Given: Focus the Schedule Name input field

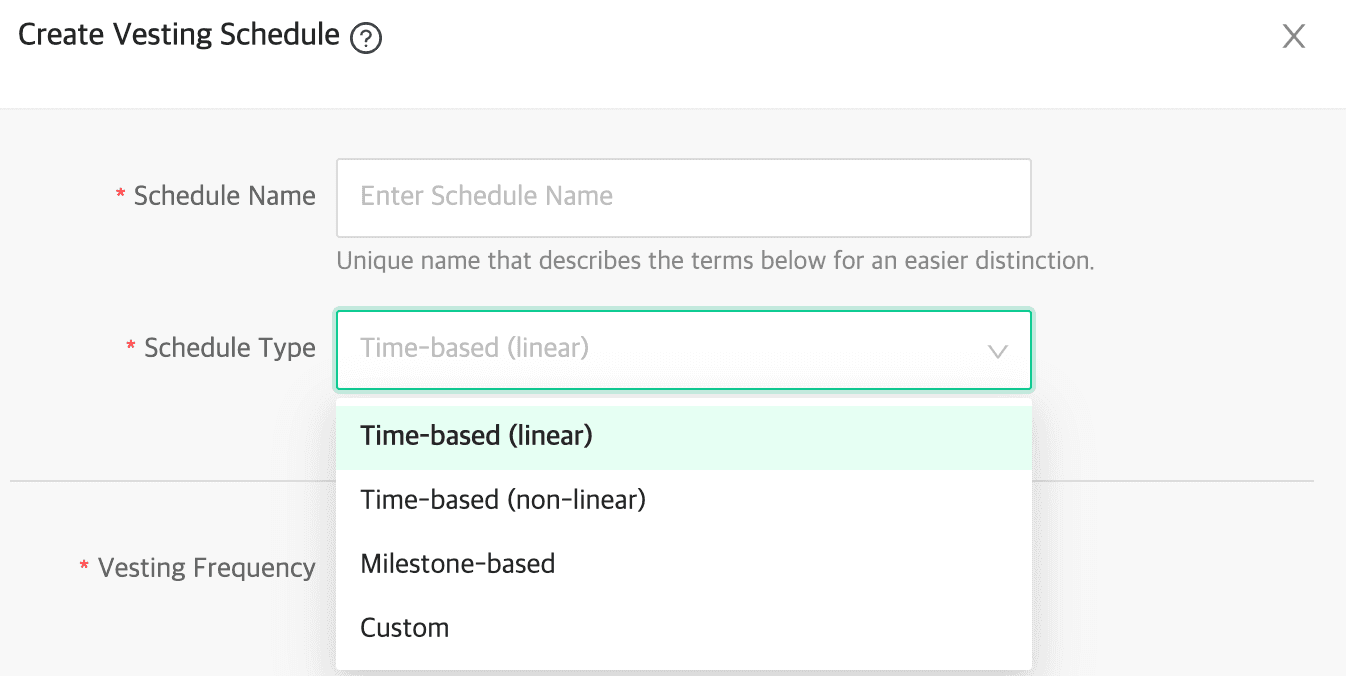Looking at the screenshot, I should pyautogui.click(x=683, y=197).
